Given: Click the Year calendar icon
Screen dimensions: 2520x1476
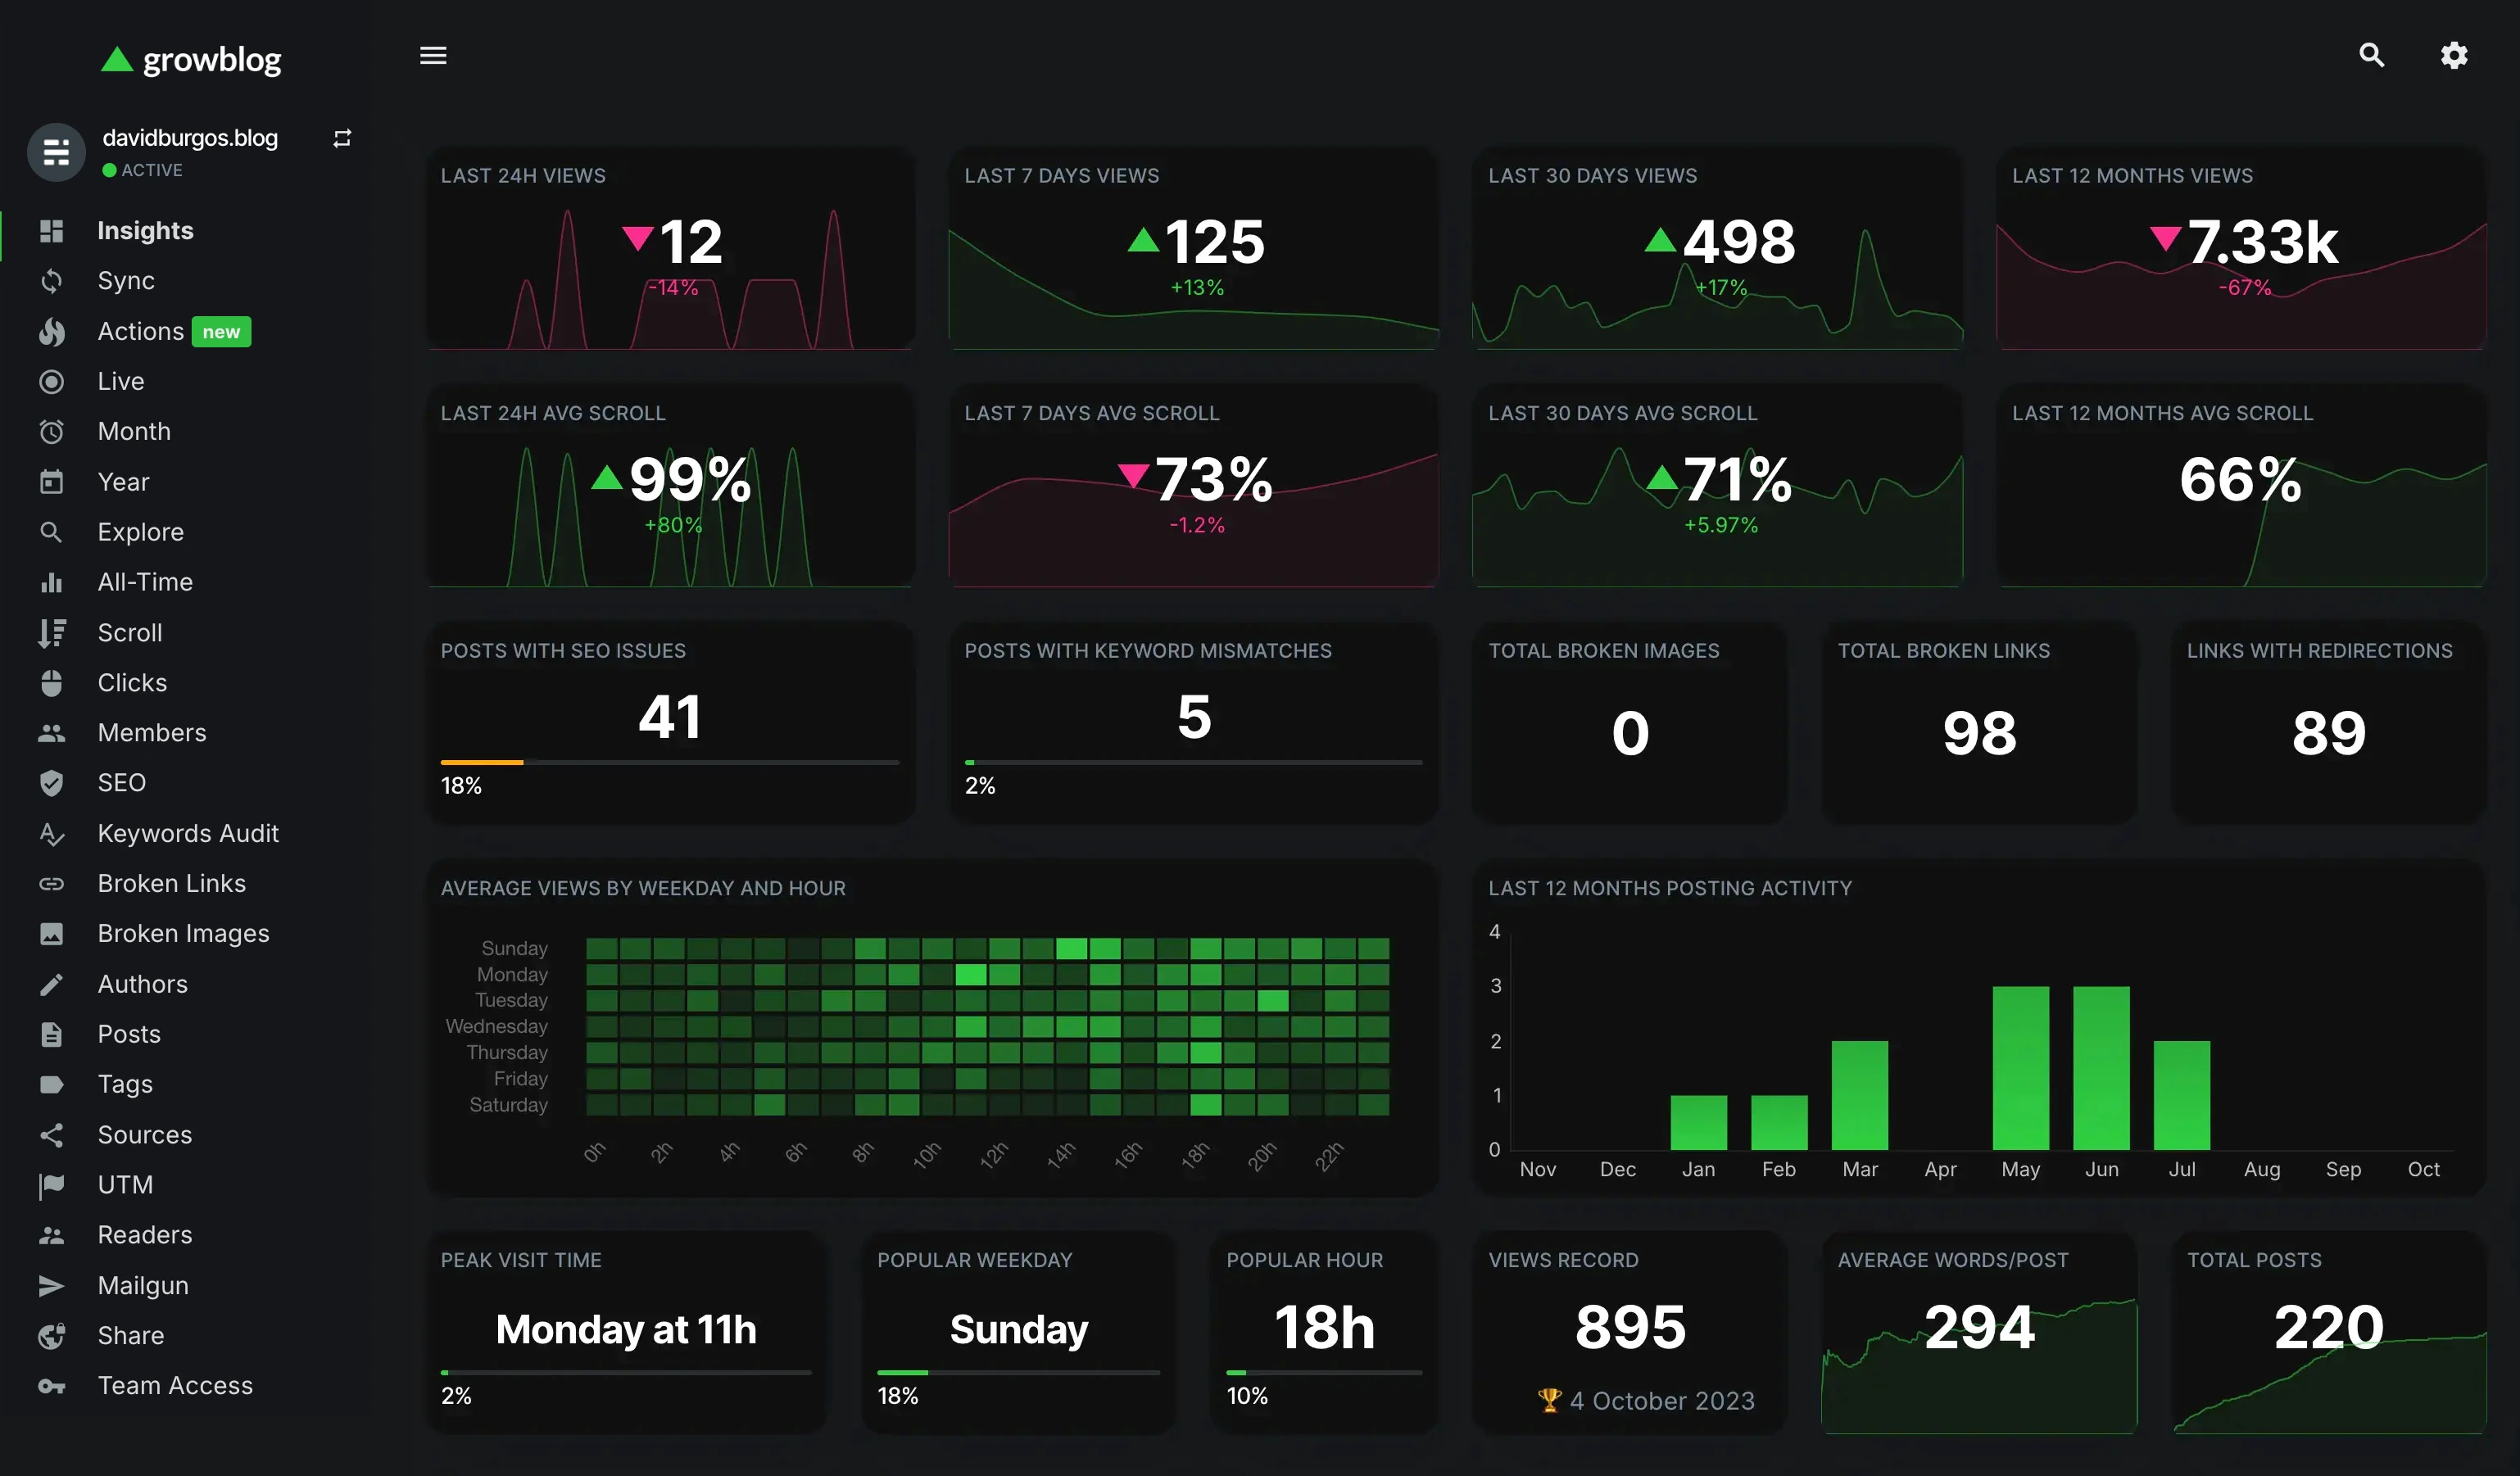Looking at the screenshot, I should [x=51, y=482].
